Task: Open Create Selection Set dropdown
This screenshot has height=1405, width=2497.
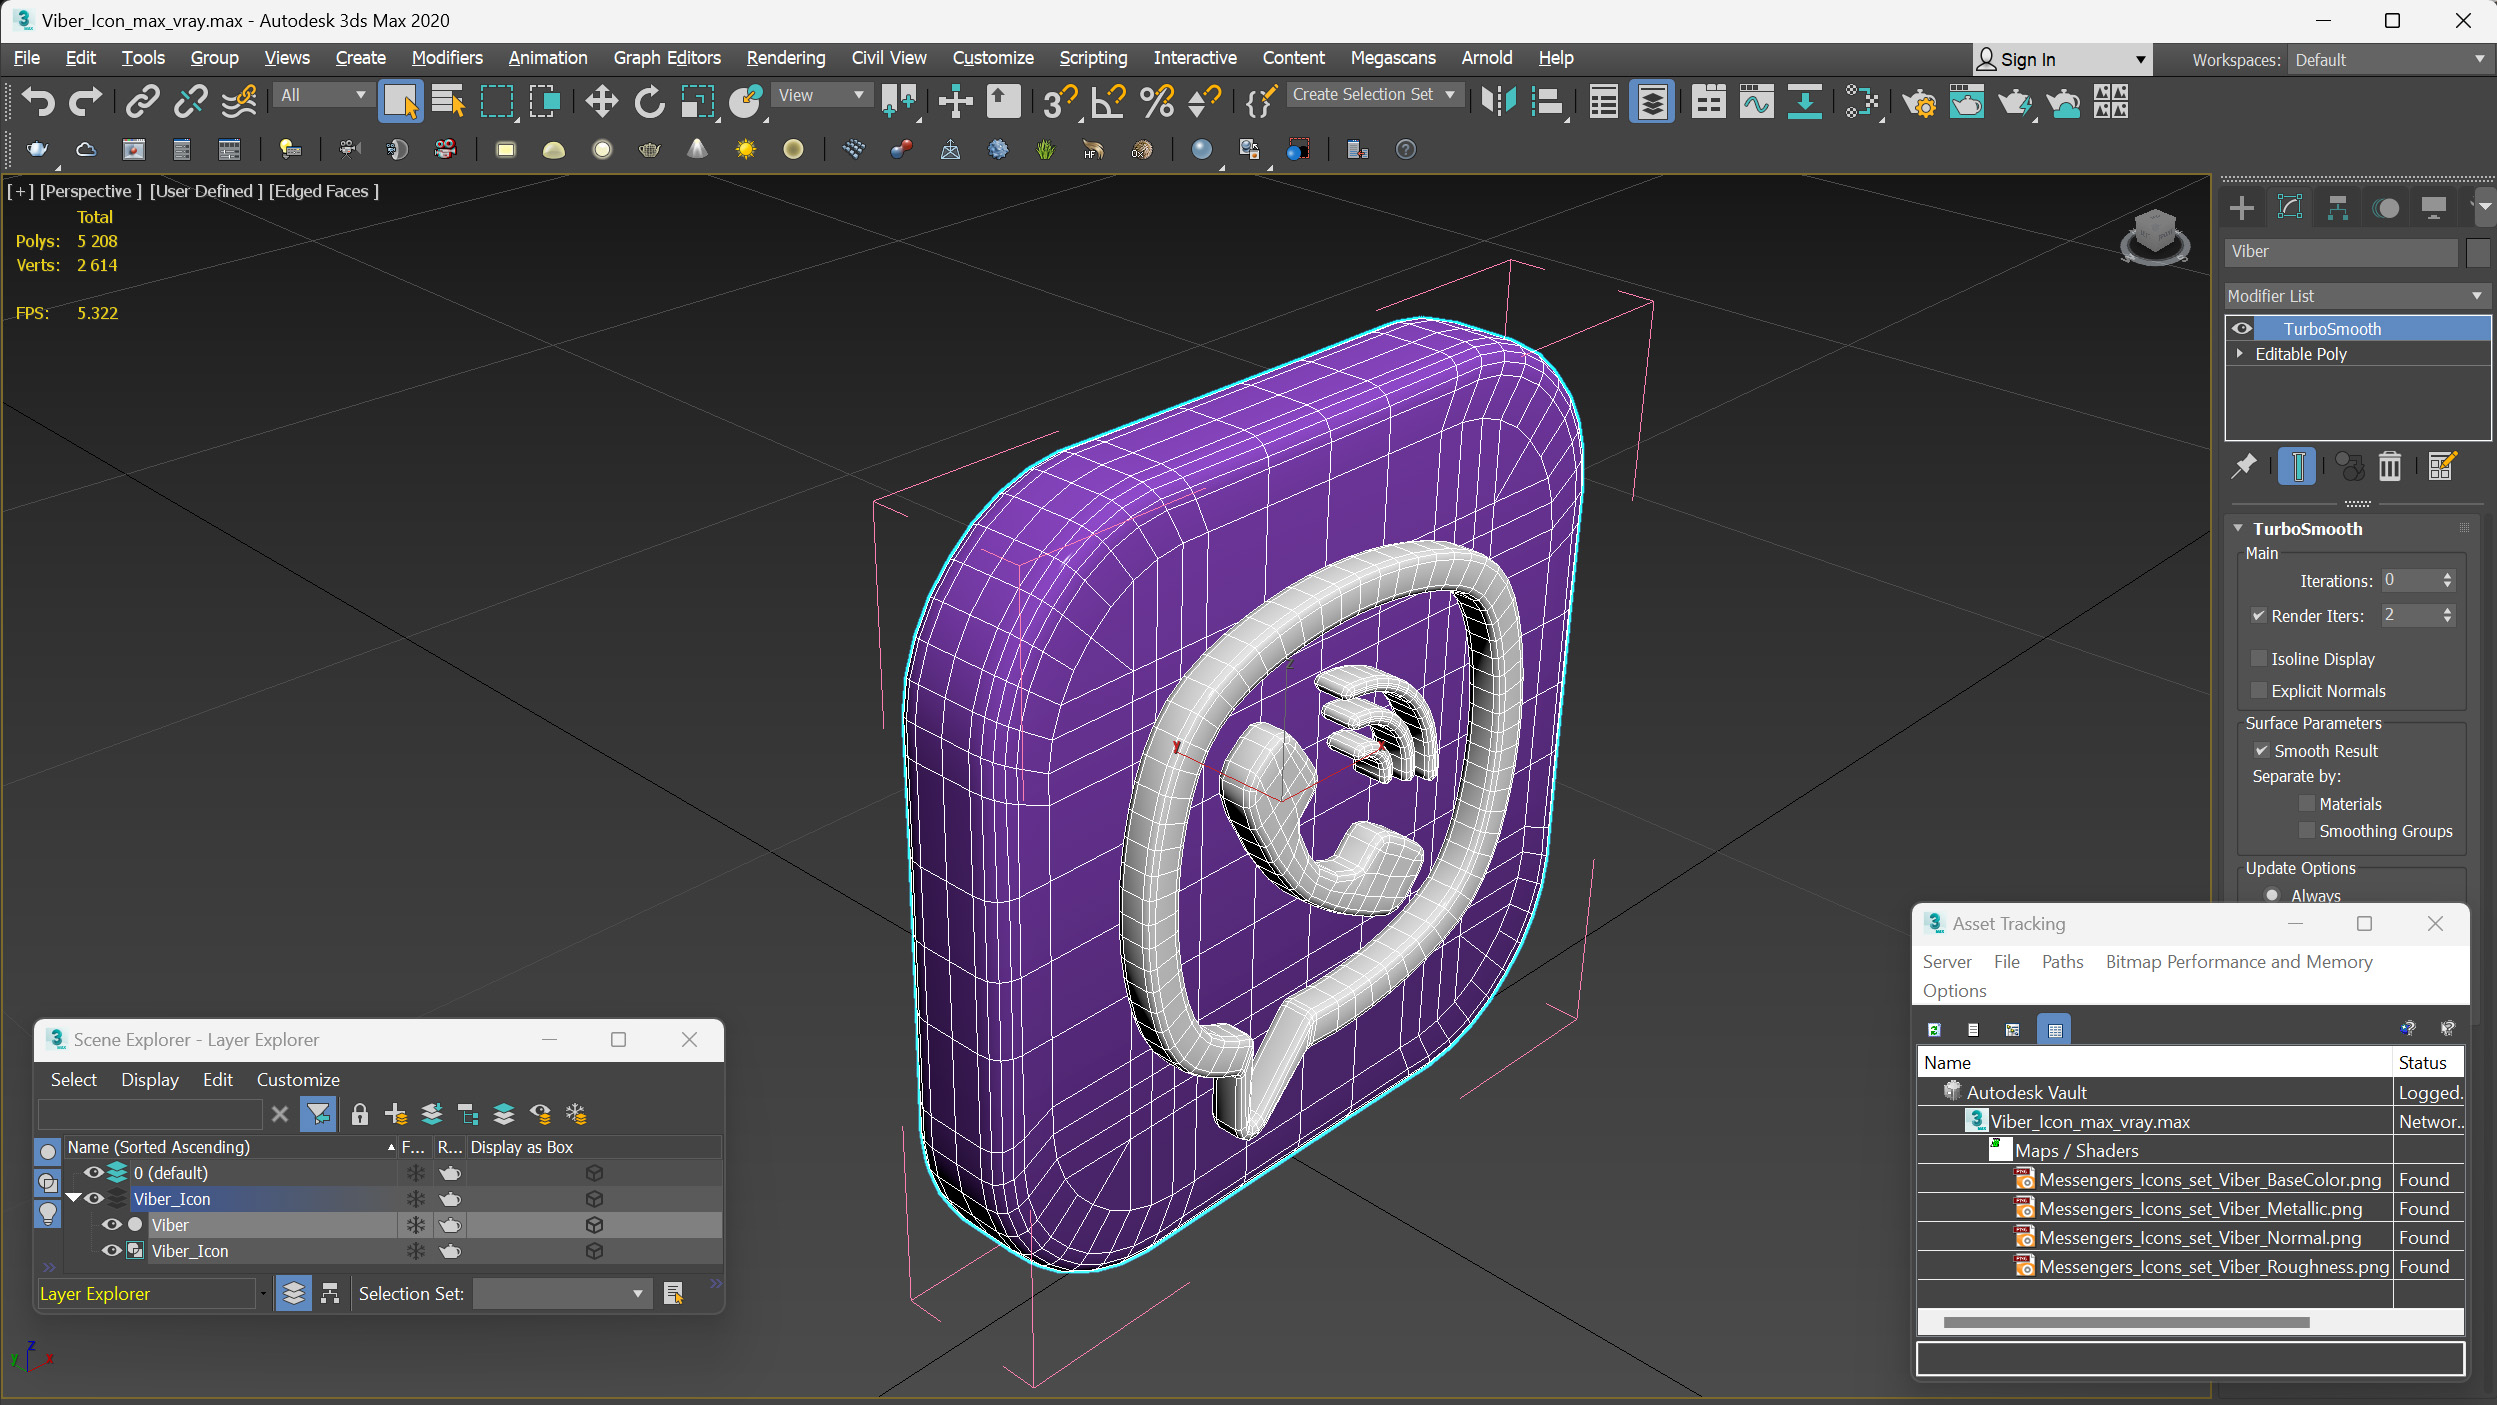Action: click(1374, 94)
